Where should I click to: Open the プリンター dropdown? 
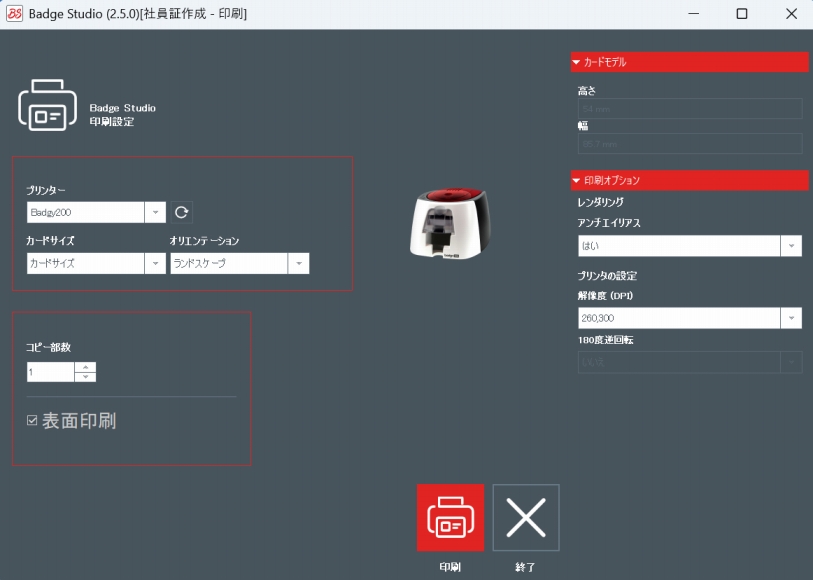(155, 212)
